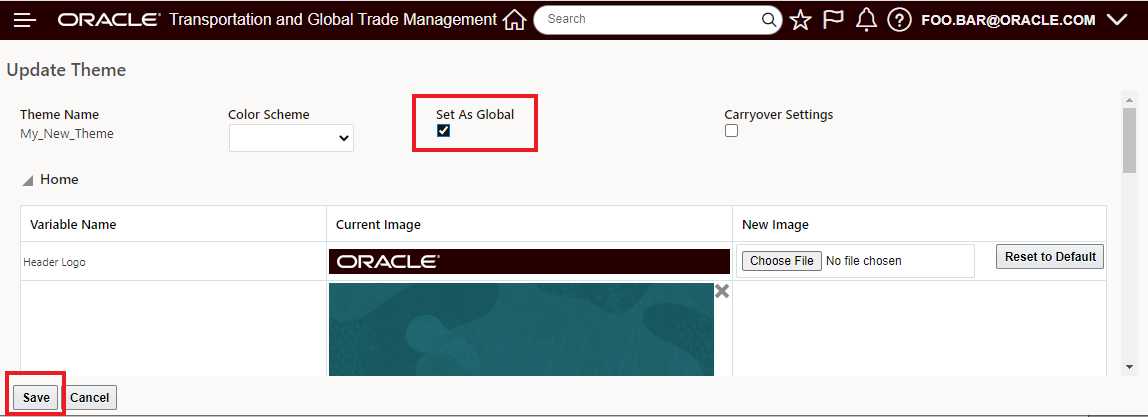The height and width of the screenshot is (417, 1148).
Task: Open notifications bell icon
Action: (x=866, y=20)
